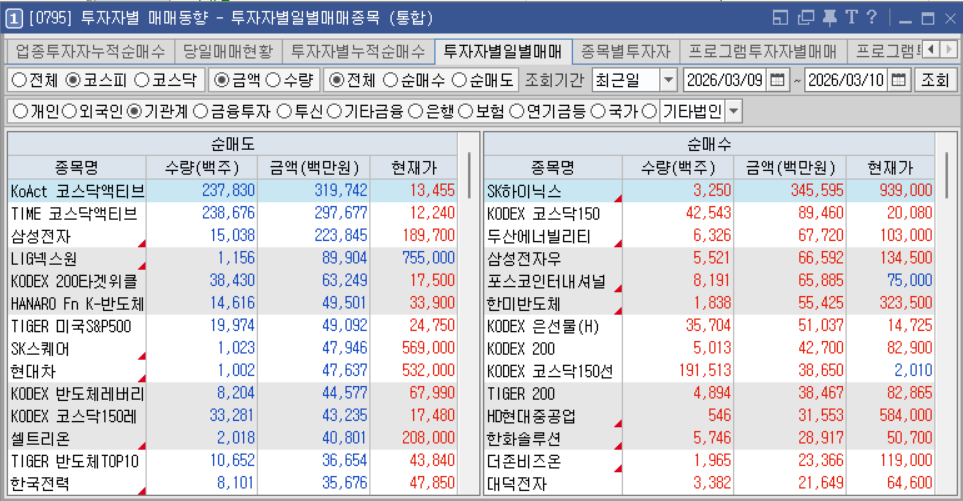Open the 조회기간 최근일 dropdown
Screen dimensions: 963x501
click(x=668, y=80)
